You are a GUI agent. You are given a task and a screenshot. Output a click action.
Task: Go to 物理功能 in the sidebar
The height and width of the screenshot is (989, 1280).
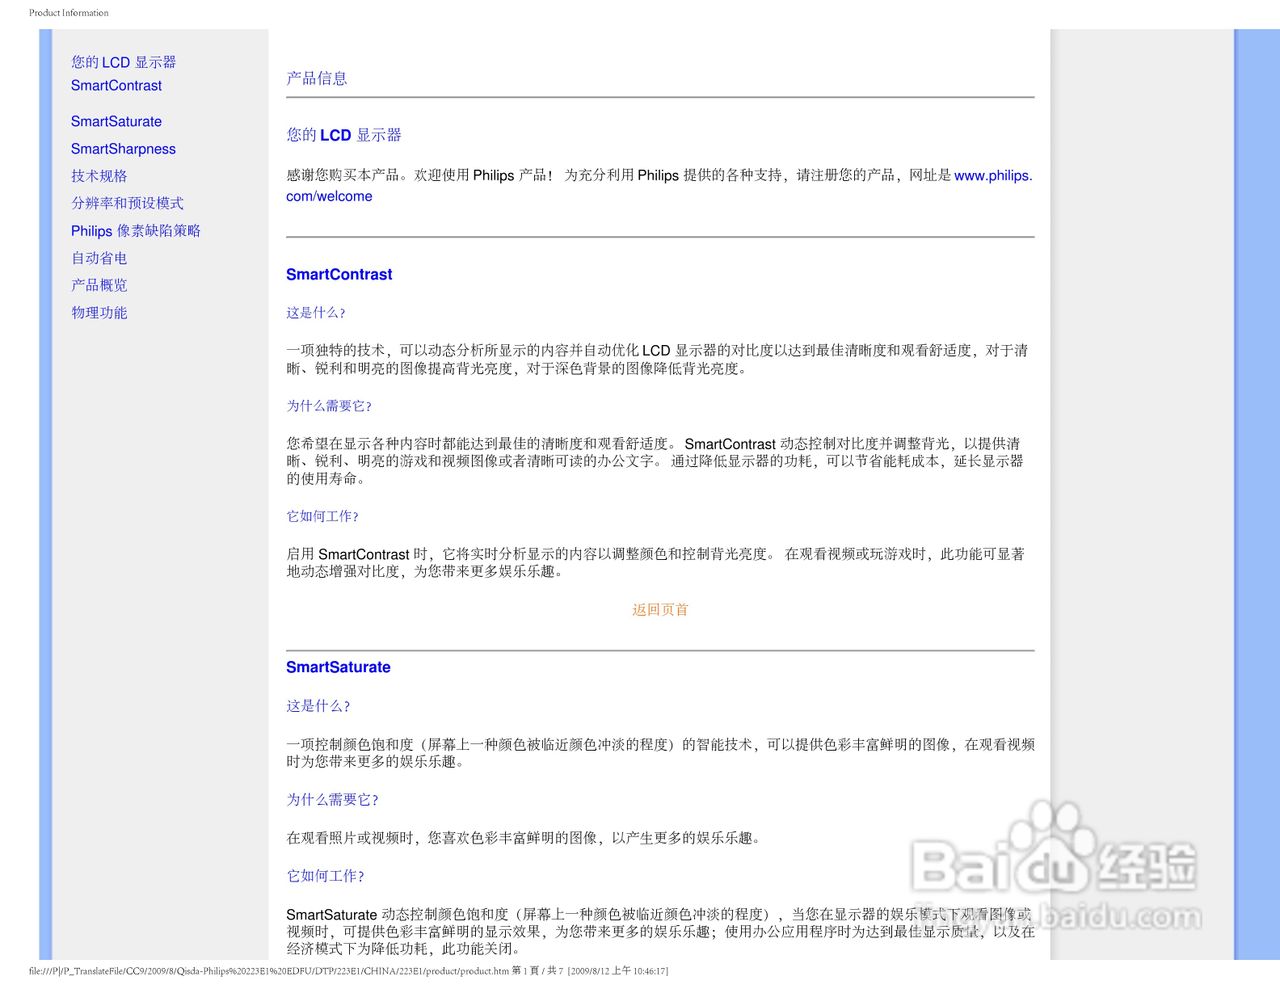coord(99,313)
